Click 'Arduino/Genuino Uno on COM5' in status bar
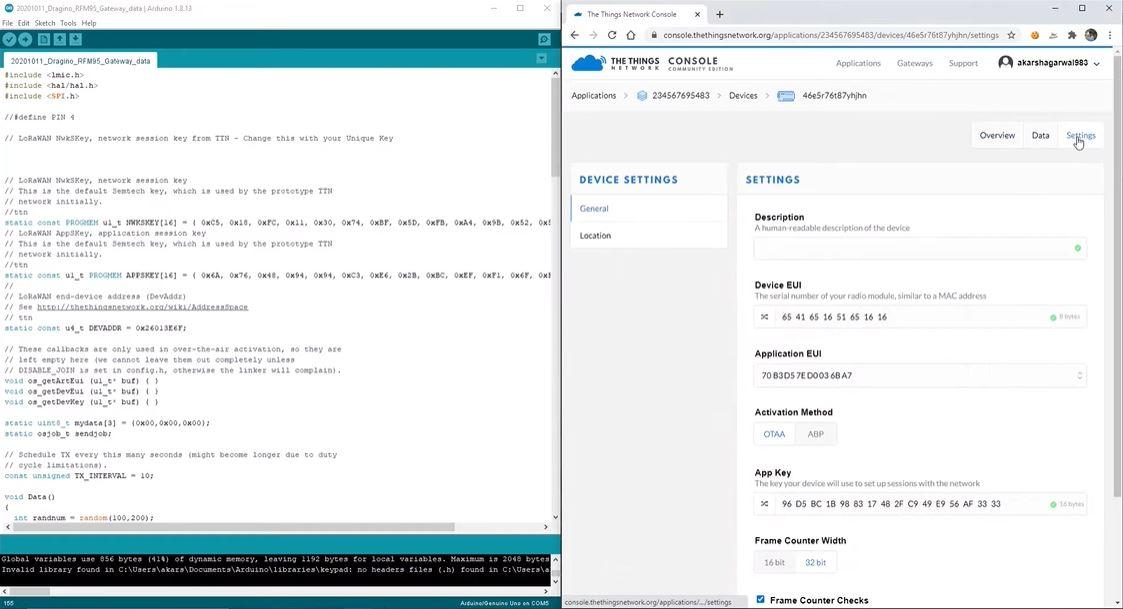 coord(504,603)
